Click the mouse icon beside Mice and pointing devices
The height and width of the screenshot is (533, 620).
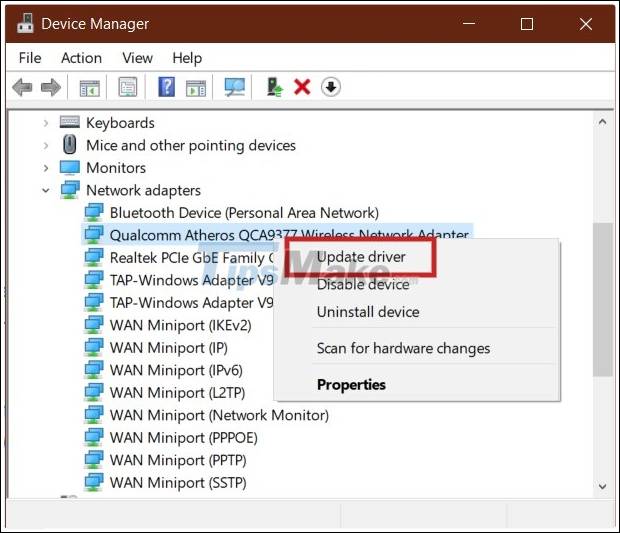click(x=70, y=144)
